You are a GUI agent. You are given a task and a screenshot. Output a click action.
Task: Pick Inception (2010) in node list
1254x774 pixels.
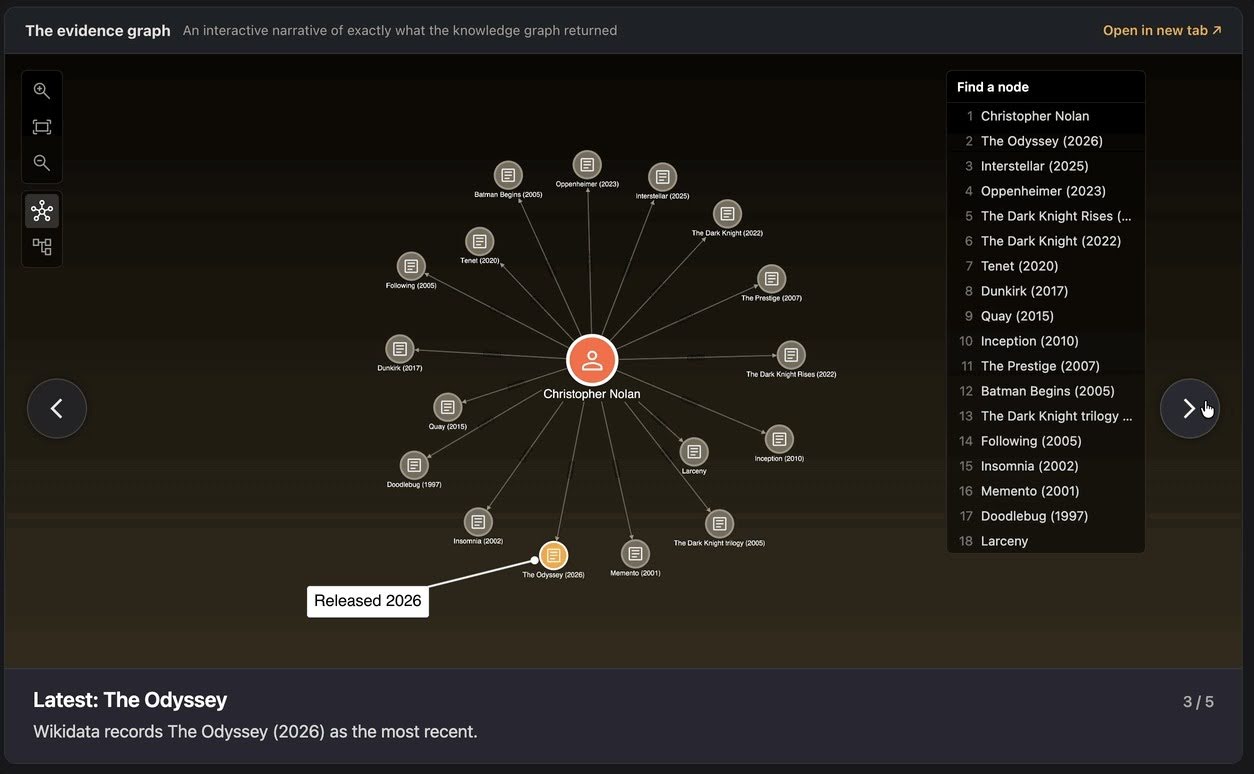[x=1046, y=341]
